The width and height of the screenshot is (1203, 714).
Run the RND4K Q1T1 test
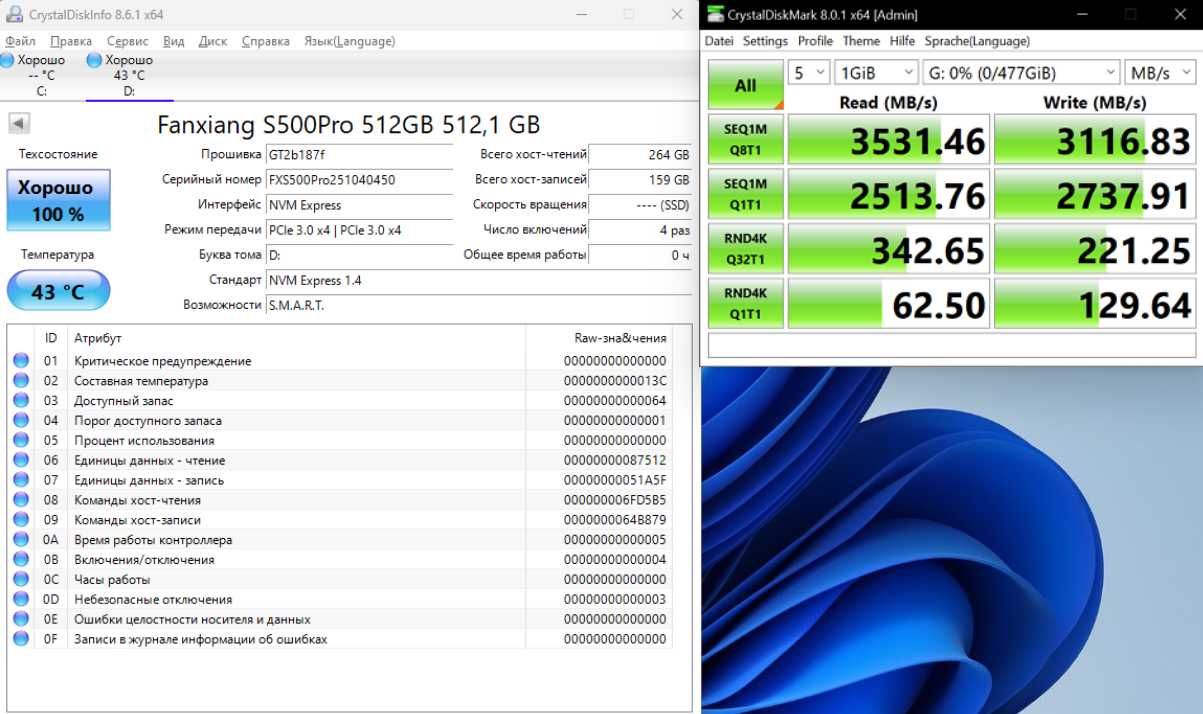(746, 303)
